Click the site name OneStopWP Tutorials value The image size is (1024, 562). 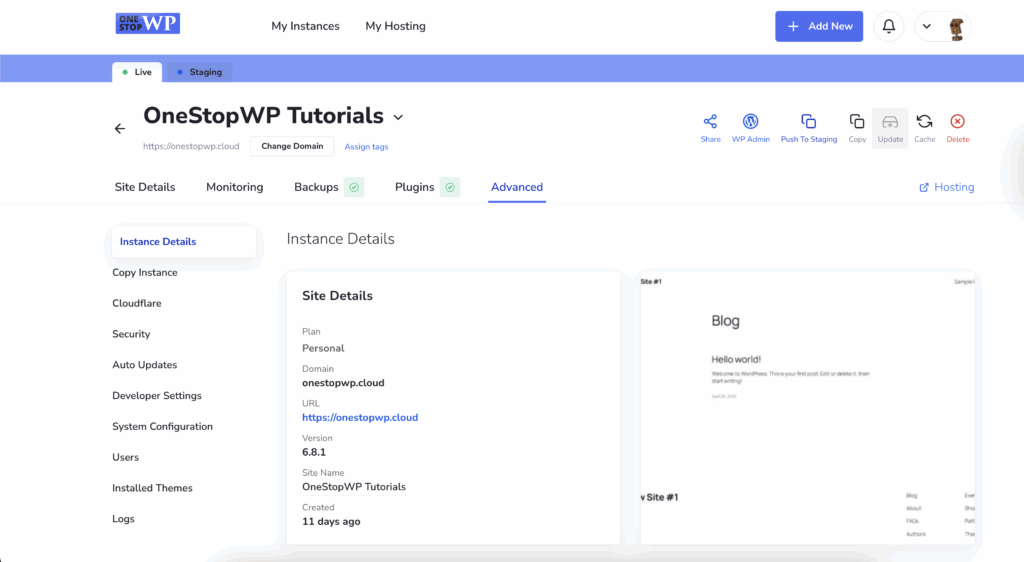tap(354, 487)
